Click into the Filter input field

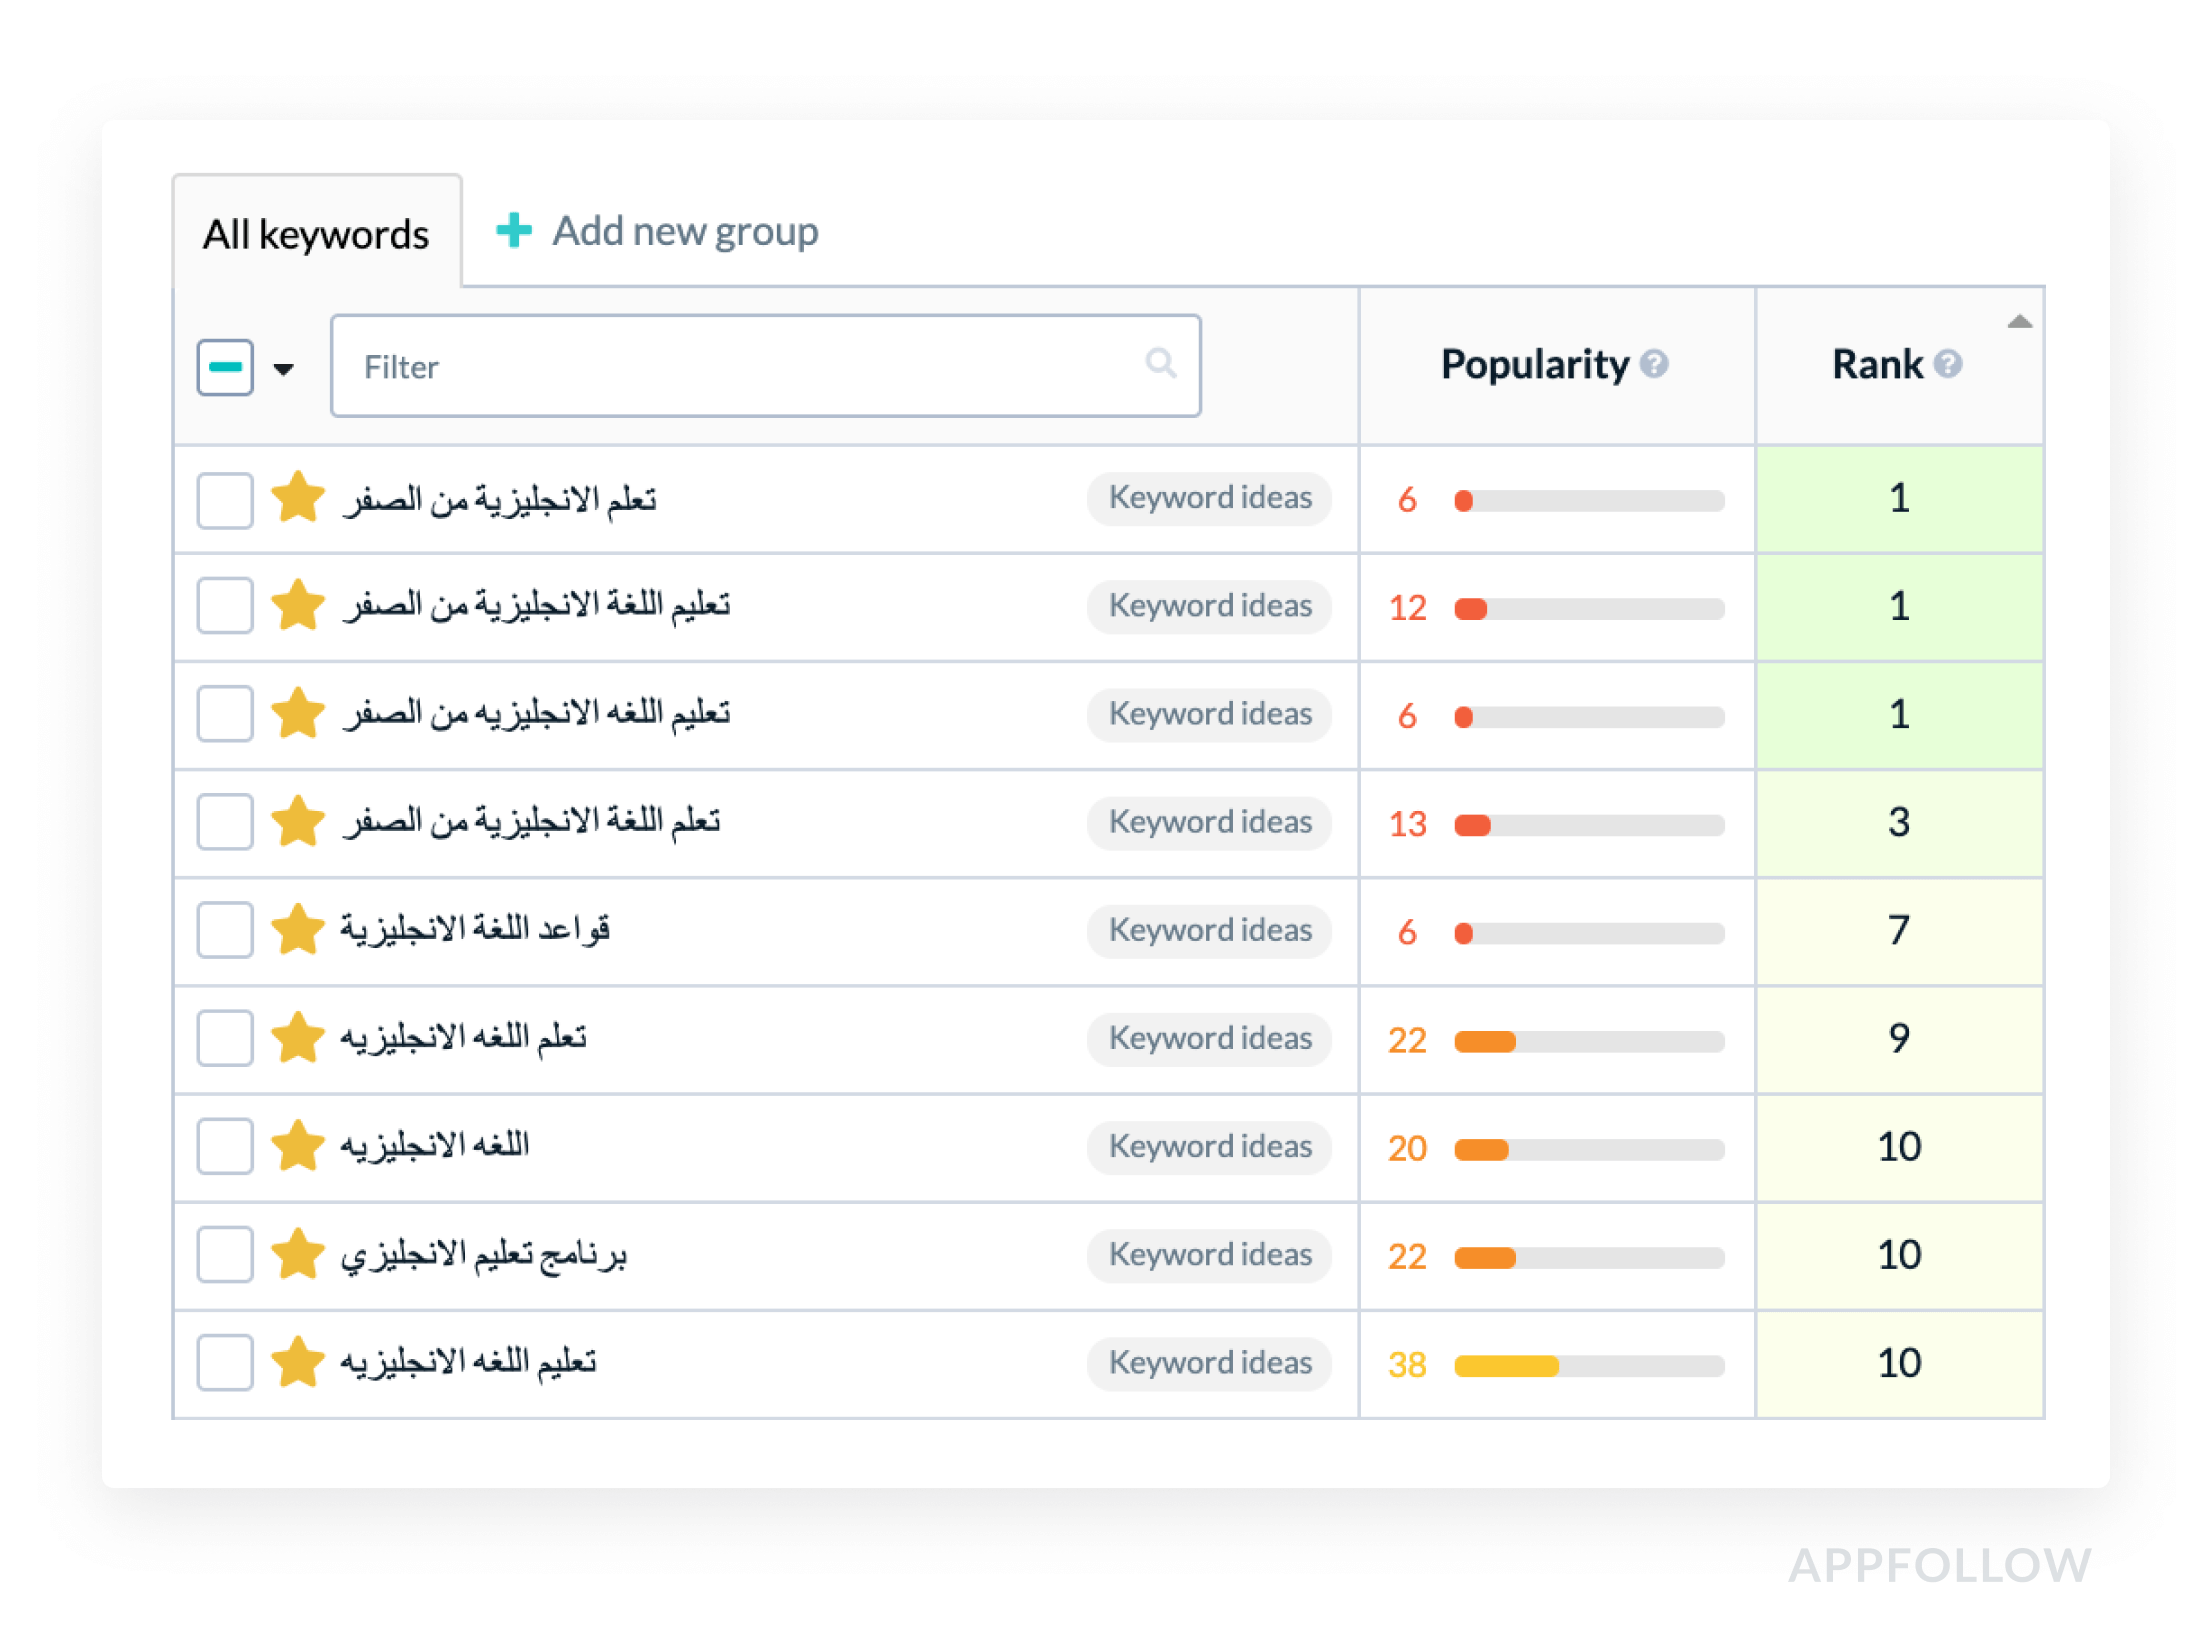(740, 367)
